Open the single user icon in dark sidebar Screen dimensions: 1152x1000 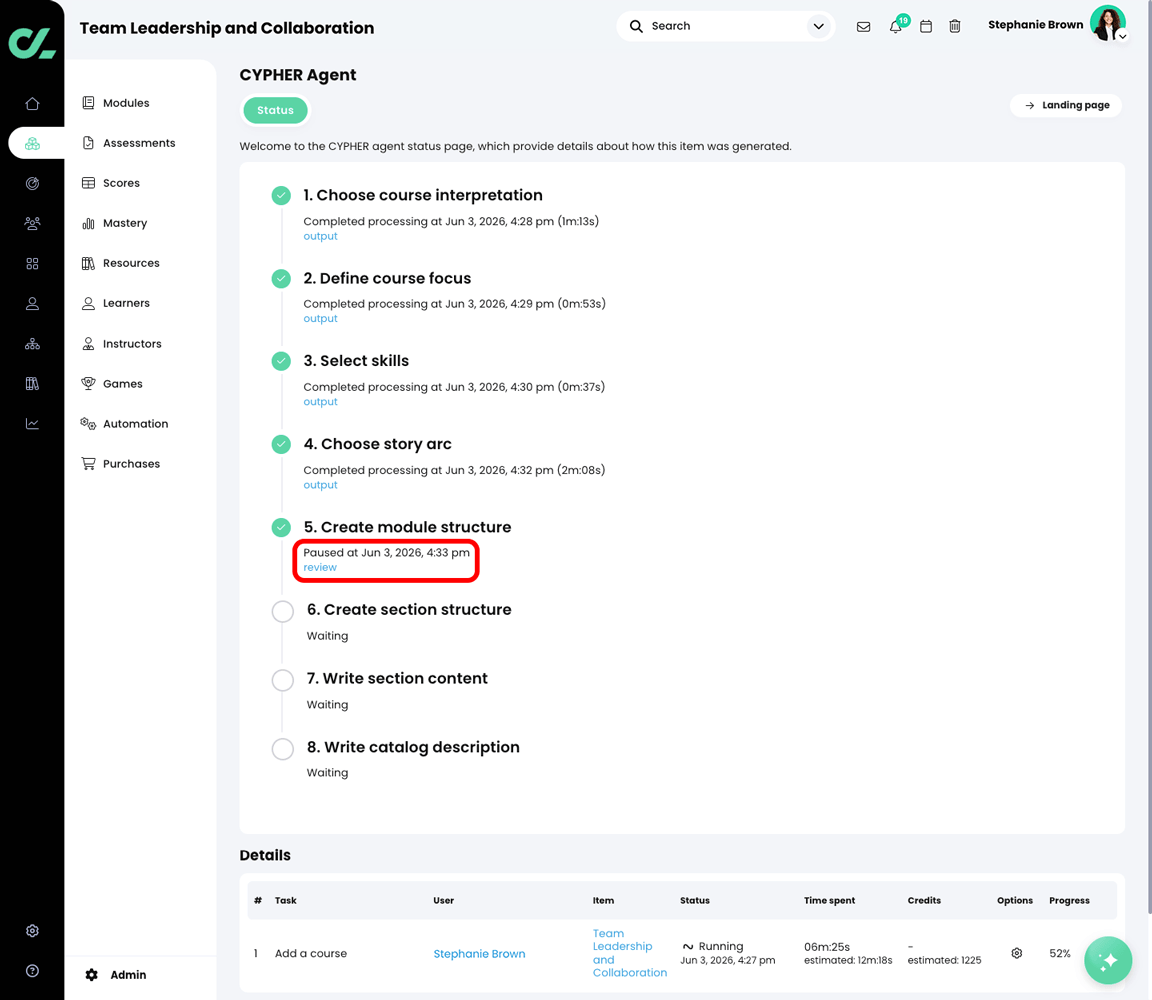(32, 303)
